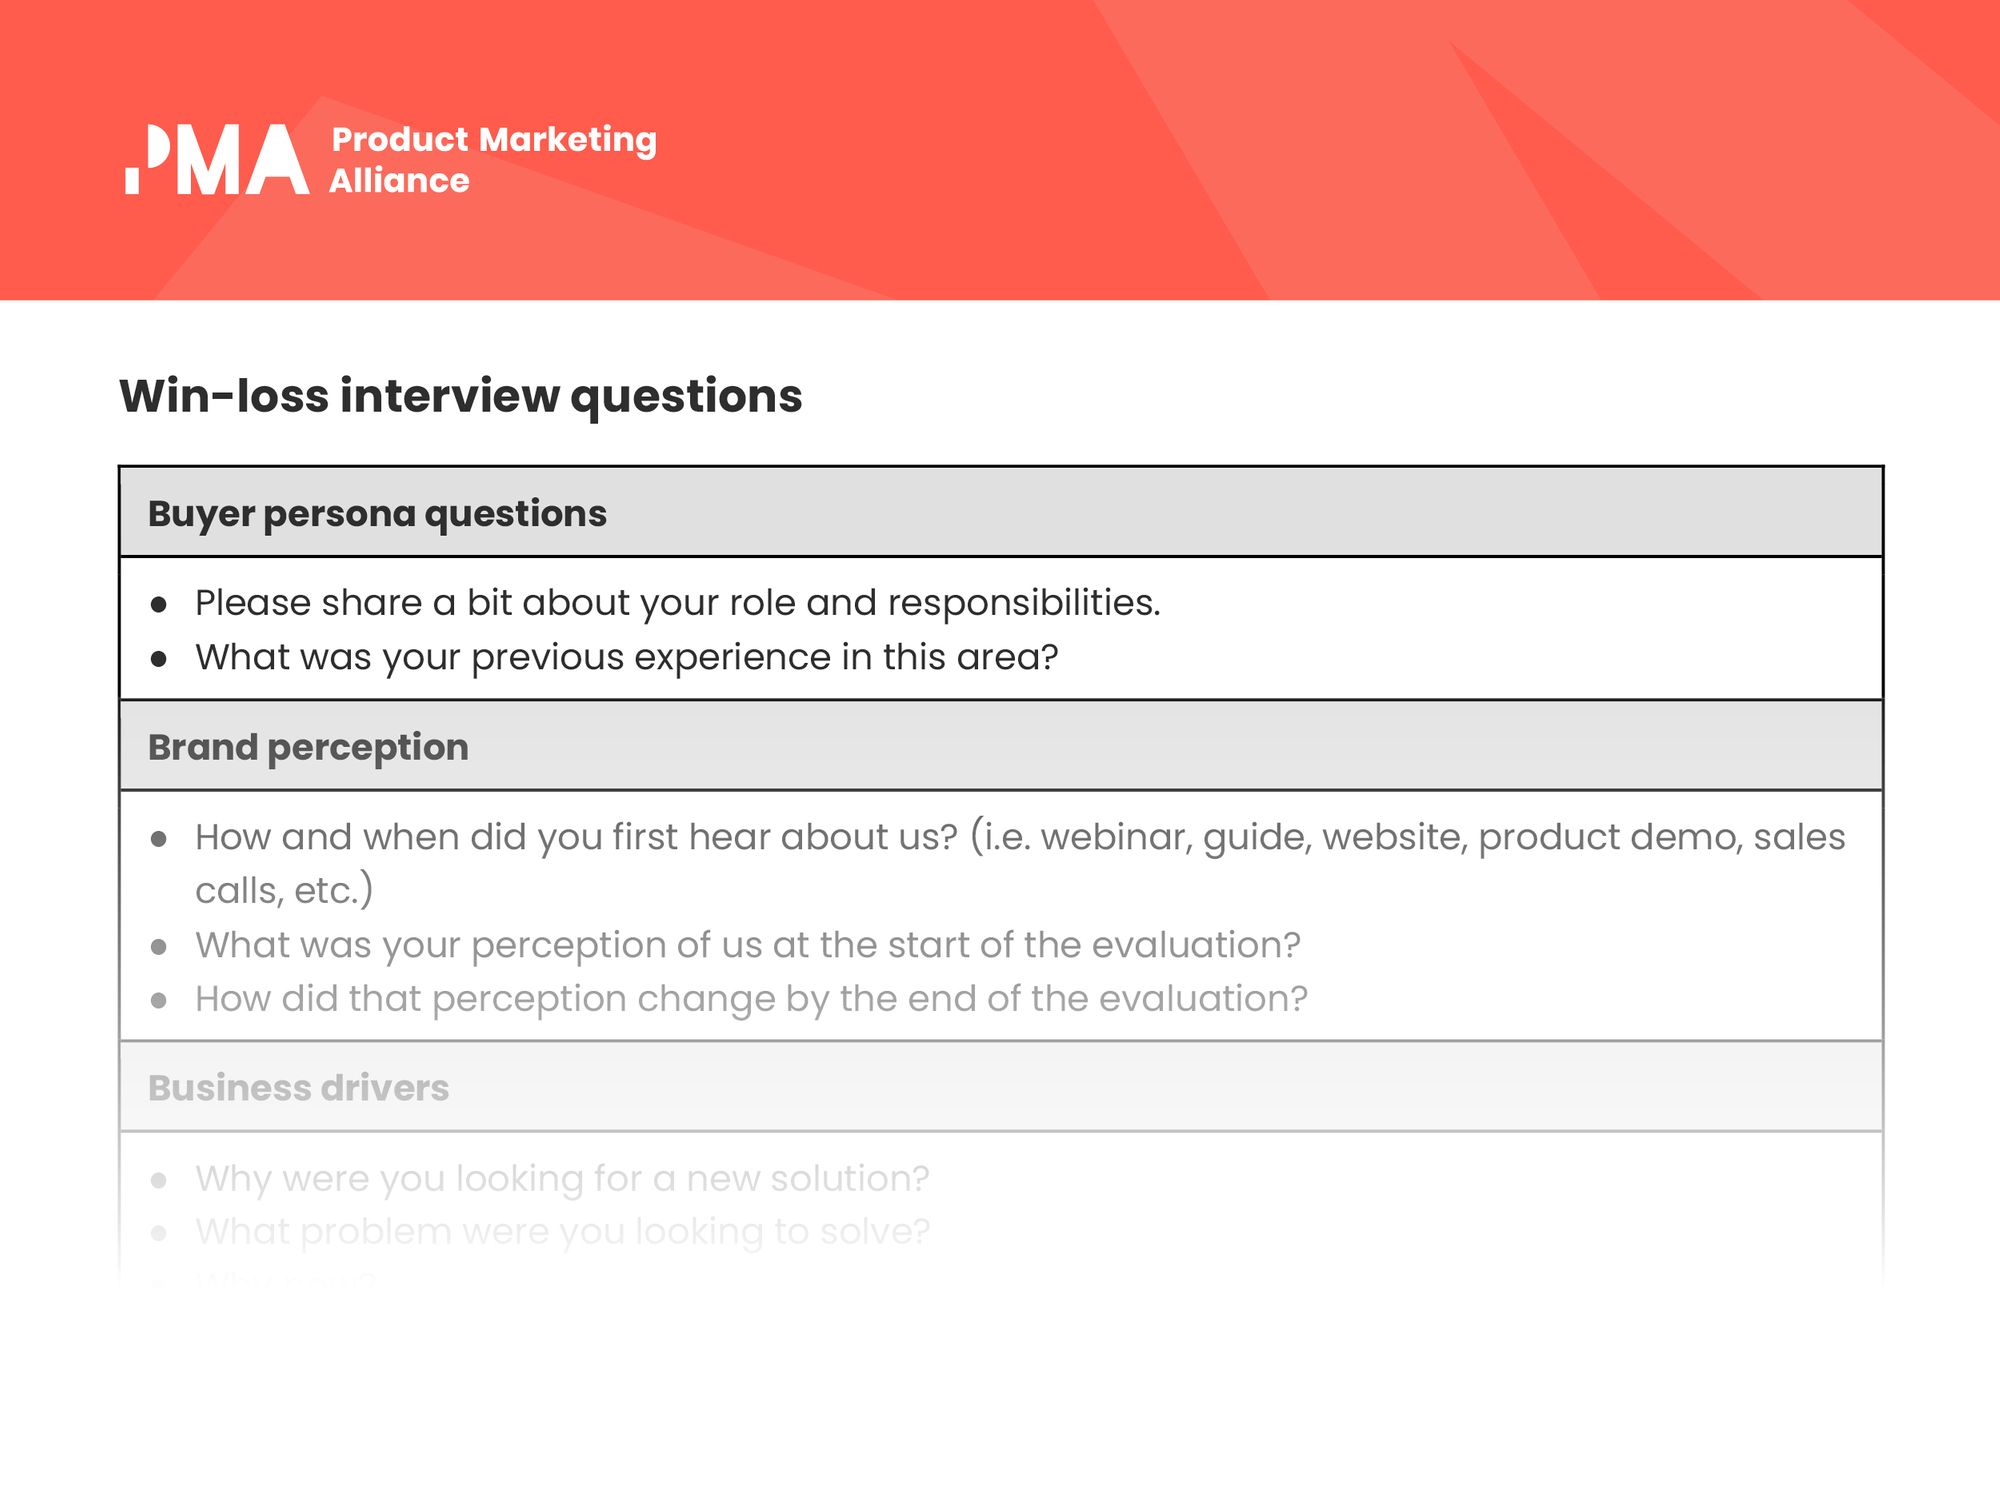Click the Buyer persona questions header row
2000x1500 pixels.
pos(1000,512)
